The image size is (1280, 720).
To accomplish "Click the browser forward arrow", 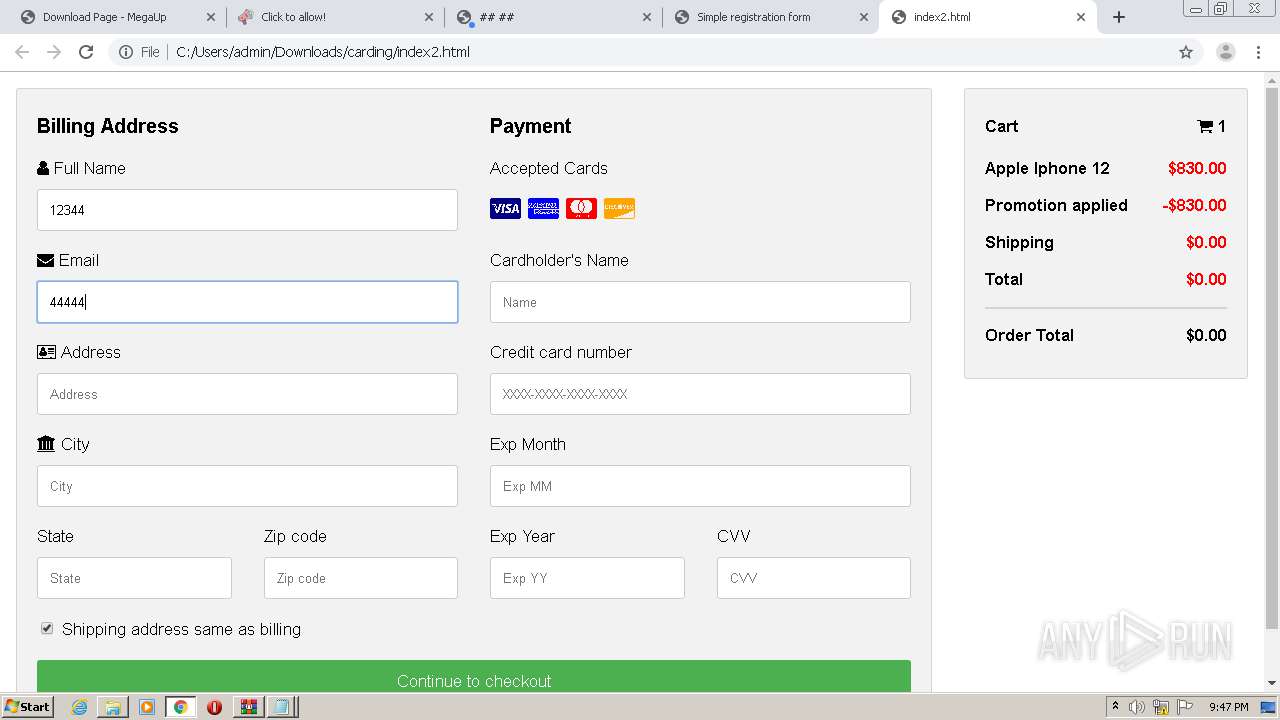I will point(54,52).
